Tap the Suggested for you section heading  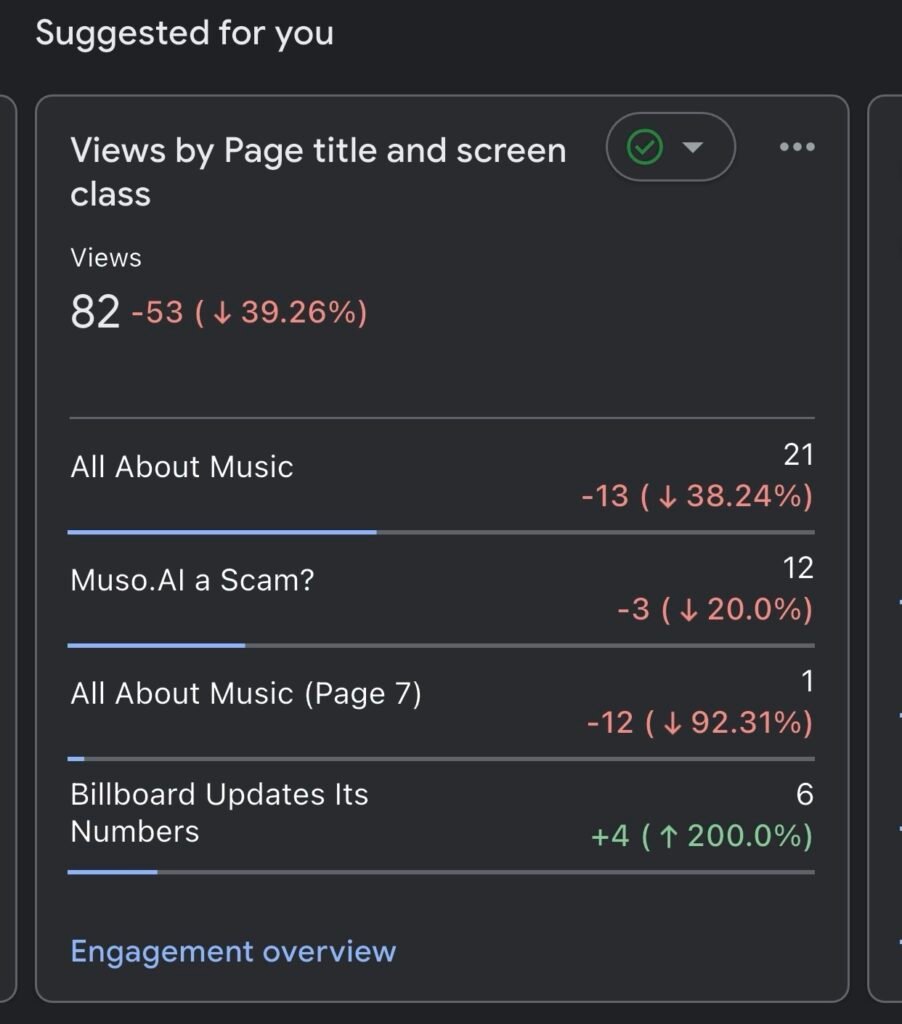click(x=185, y=33)
